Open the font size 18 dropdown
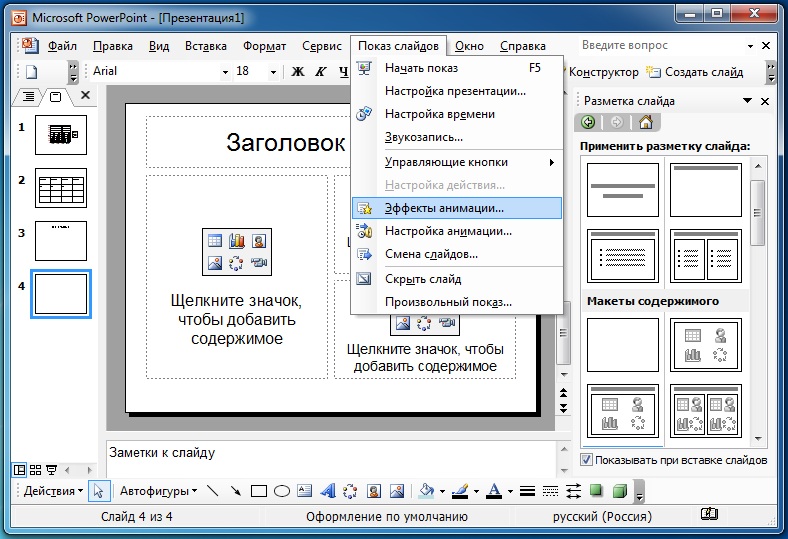This screenshot has width=788, height=539. coord(272,72)
